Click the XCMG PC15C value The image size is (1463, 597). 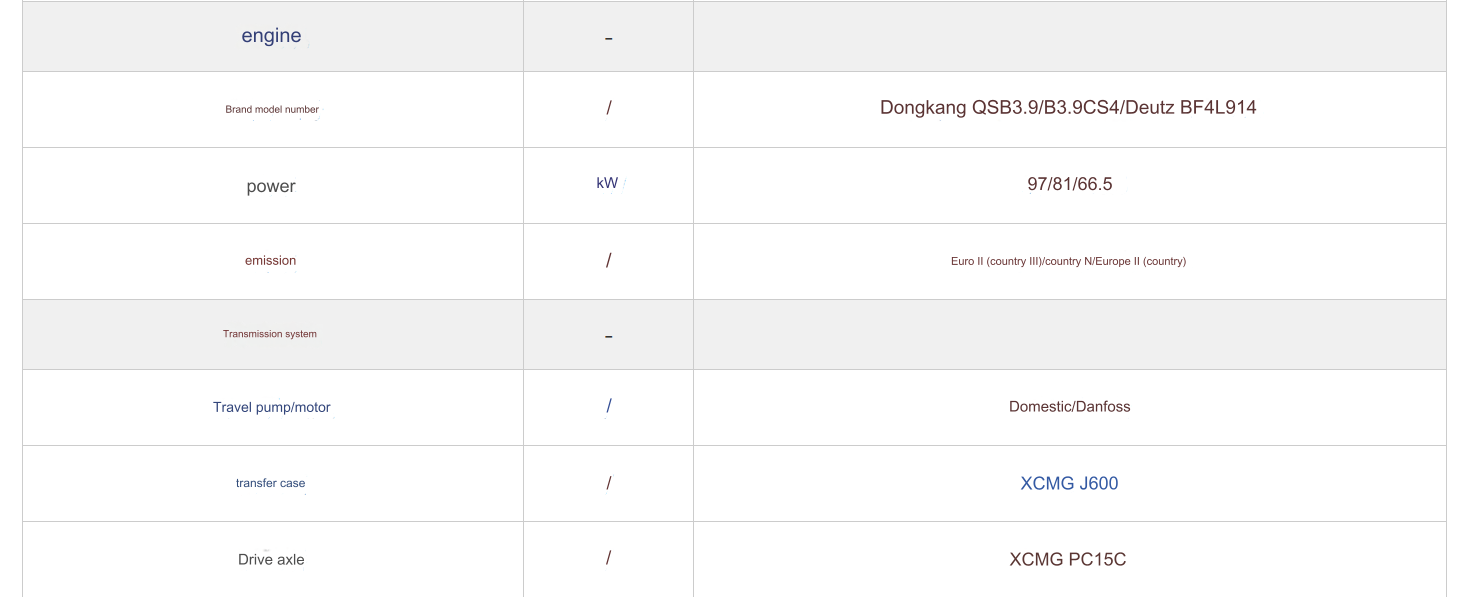coord(1068,559)
